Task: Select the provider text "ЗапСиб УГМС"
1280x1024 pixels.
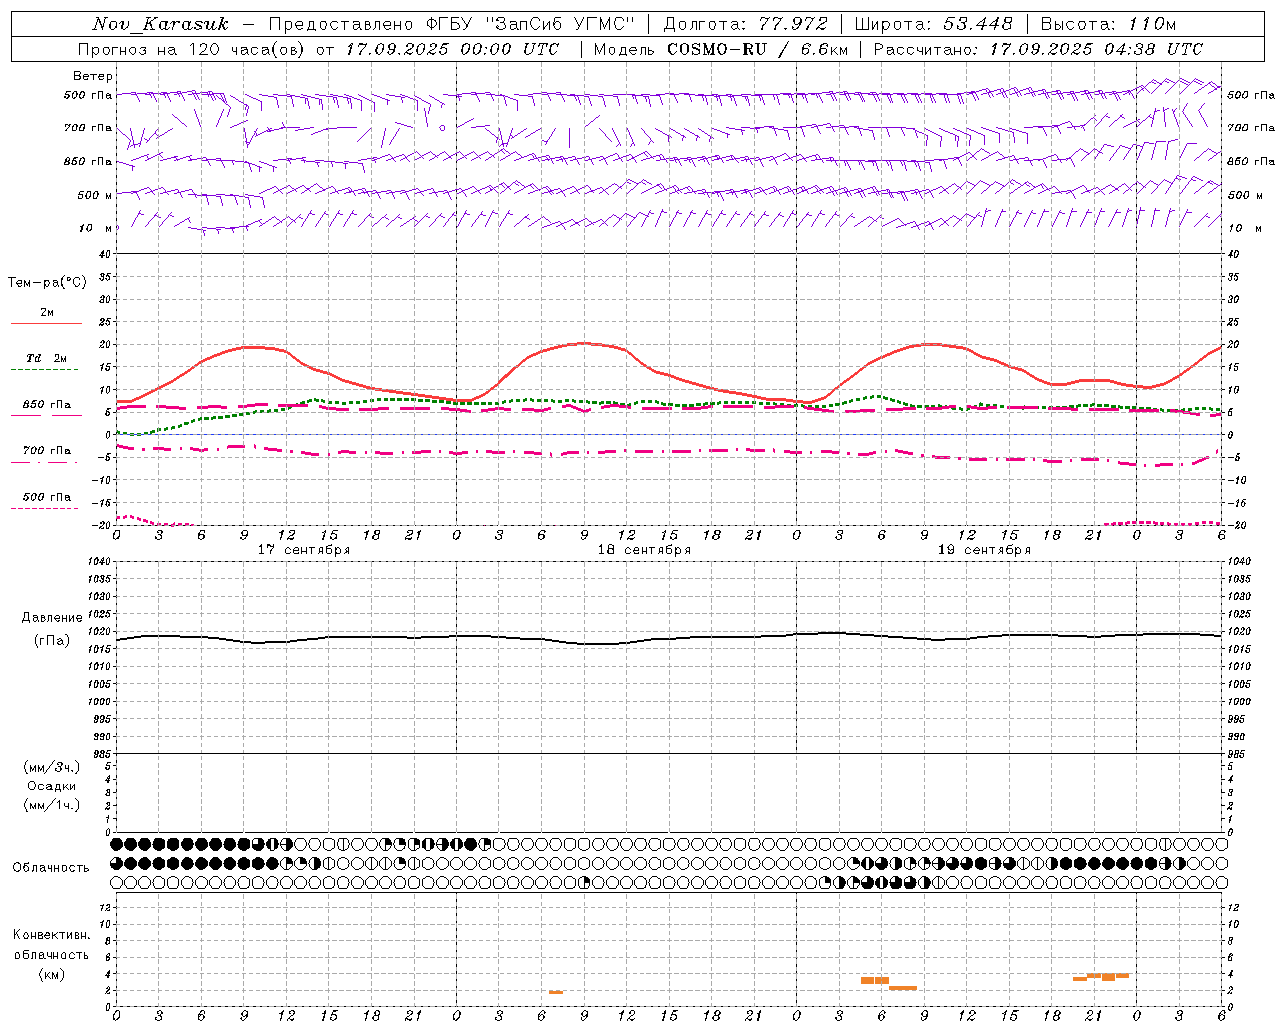Action: [560, 24]
